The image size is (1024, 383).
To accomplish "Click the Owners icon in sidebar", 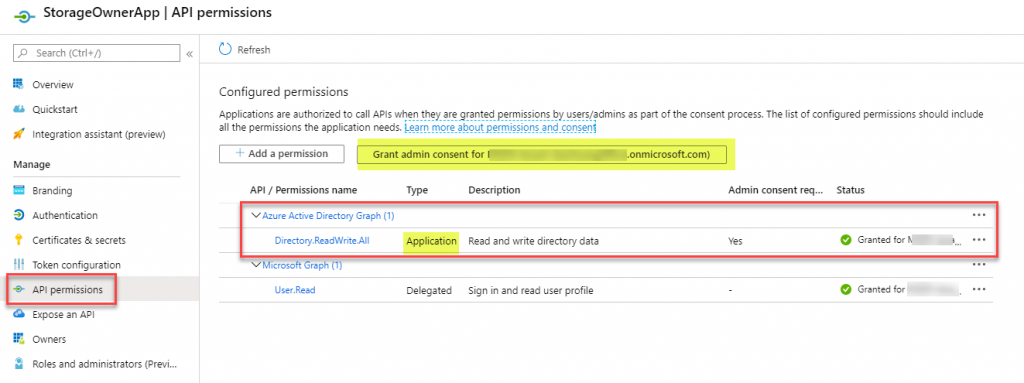I will (18, 339).
